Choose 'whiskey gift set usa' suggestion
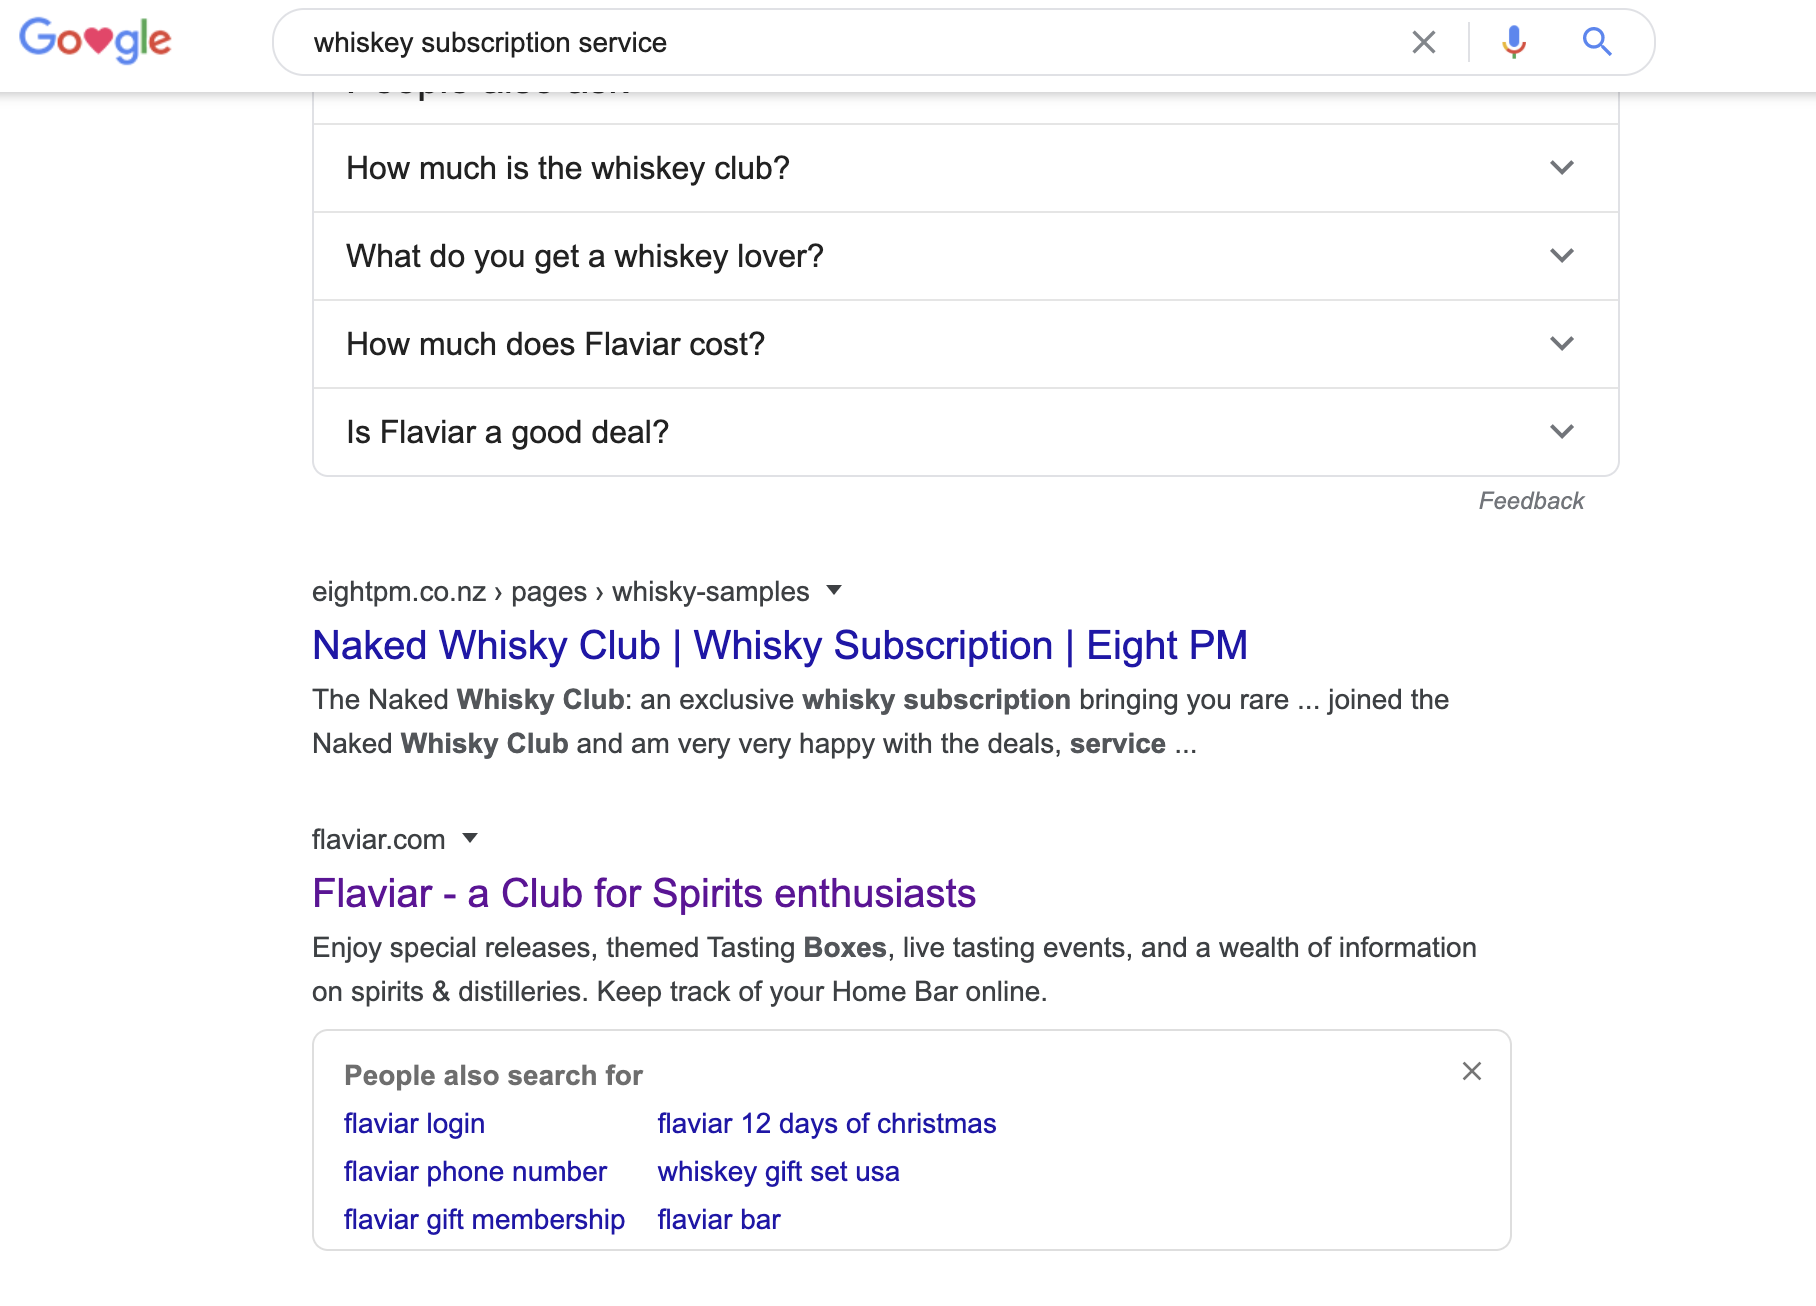The width and height of the screenshot is (1816, 1306). [x=778, y=1172]
